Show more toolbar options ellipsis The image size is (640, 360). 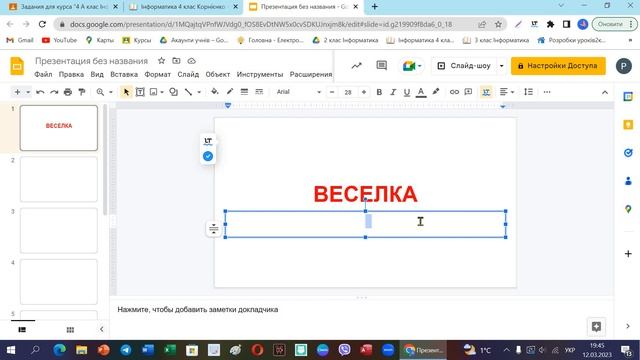tap(547, 92)
